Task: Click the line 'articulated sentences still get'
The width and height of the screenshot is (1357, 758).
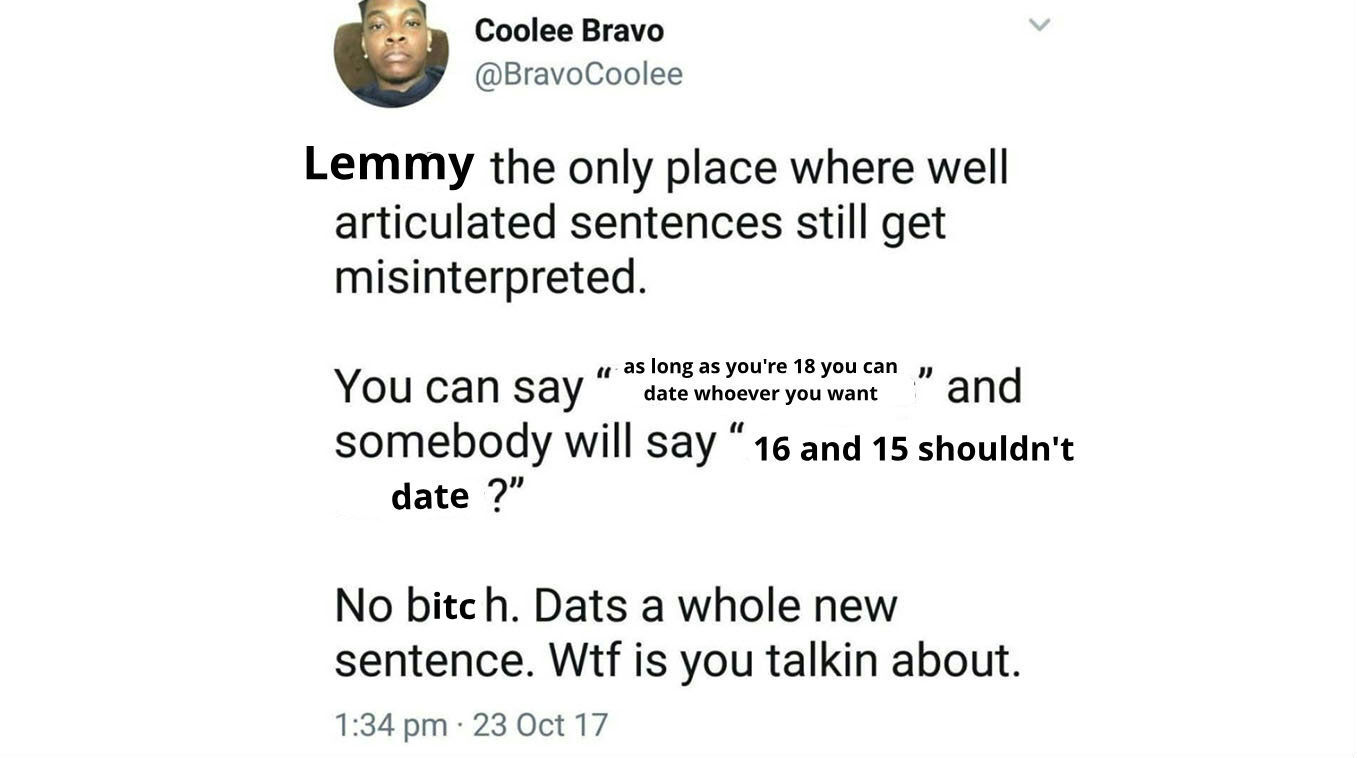Action: click(x=640, y=223)
